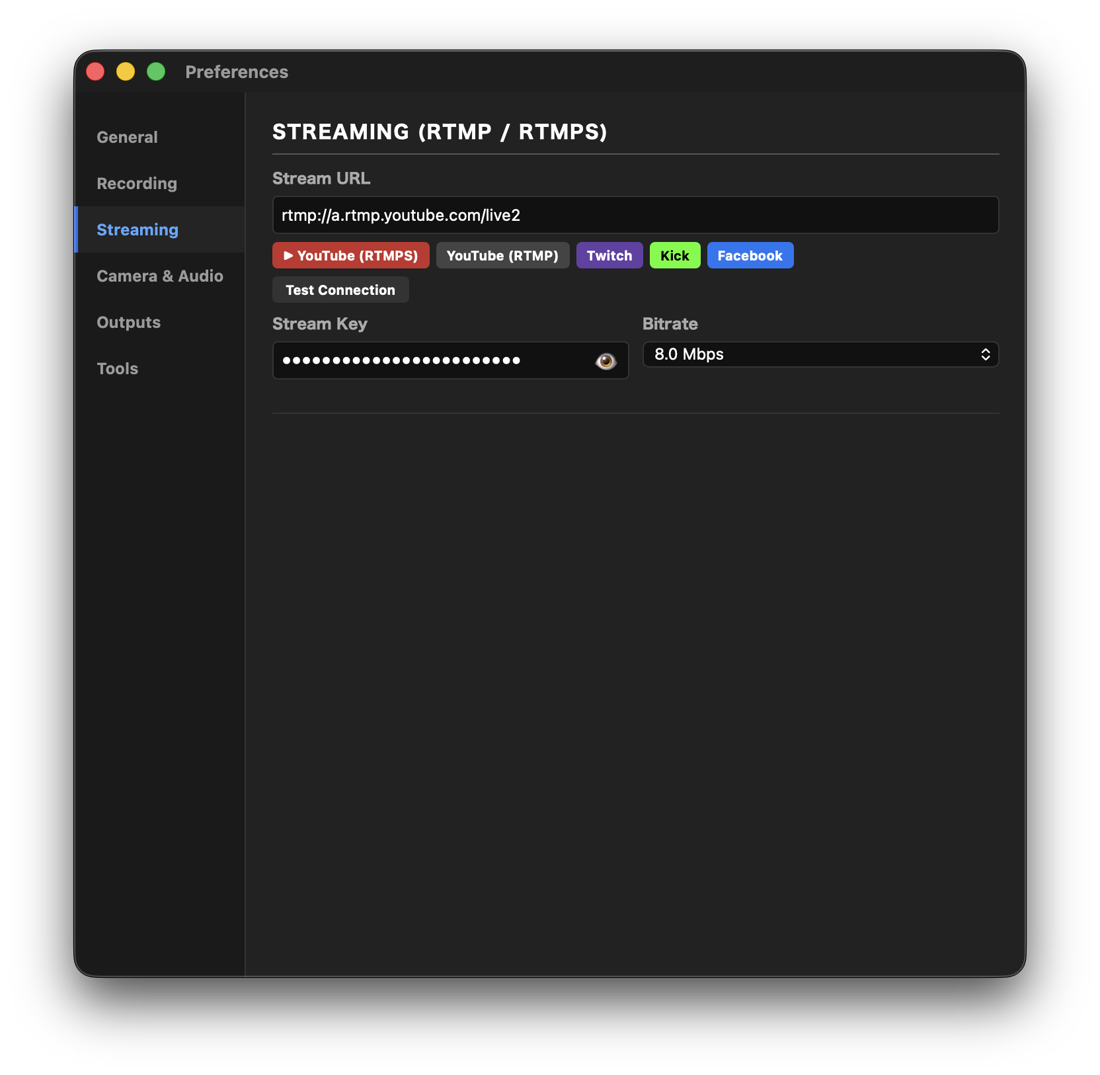Viewport: 1100px width, 1075px height.
Task: Click Test Connection button
Action: pos(340,290)
